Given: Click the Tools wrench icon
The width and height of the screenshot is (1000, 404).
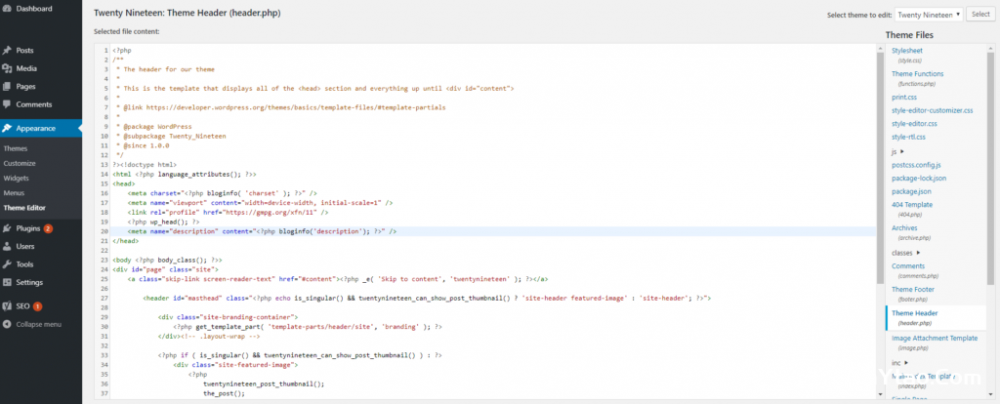Looking at the screenshot, I should point(7,264).
